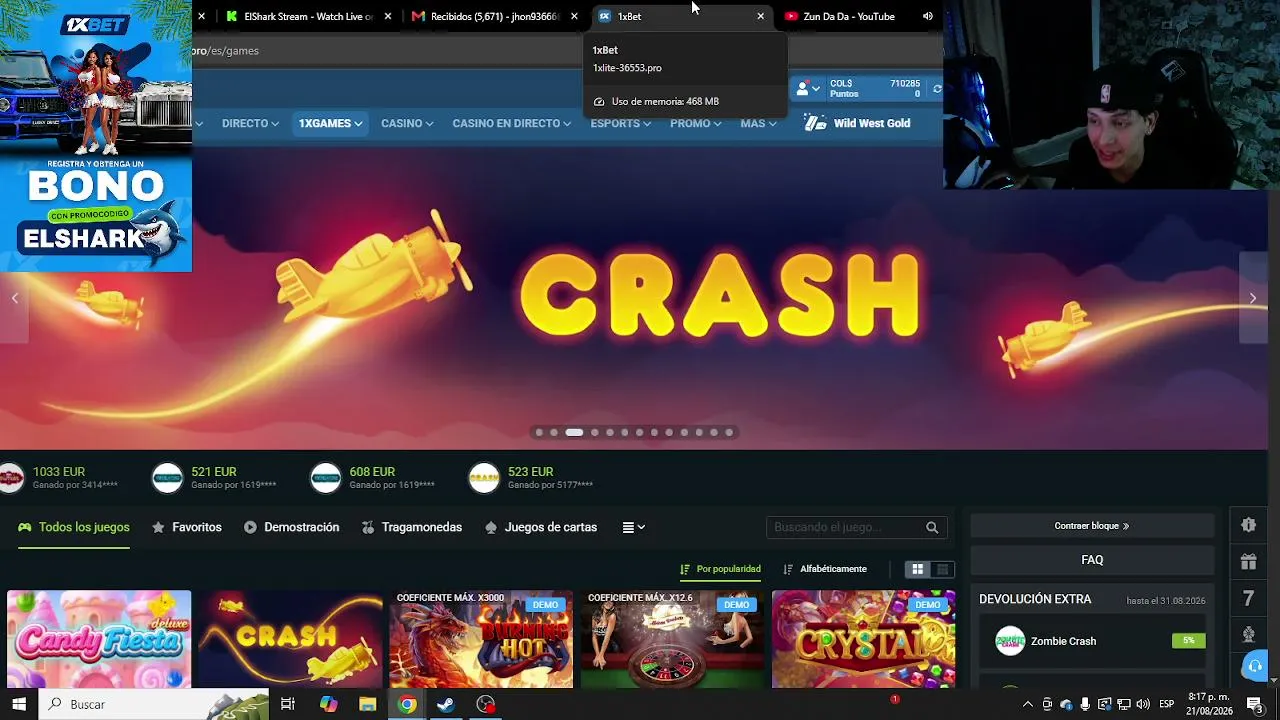
Task: Open the gift box sidebar icon
Action: pos(1248,562)
